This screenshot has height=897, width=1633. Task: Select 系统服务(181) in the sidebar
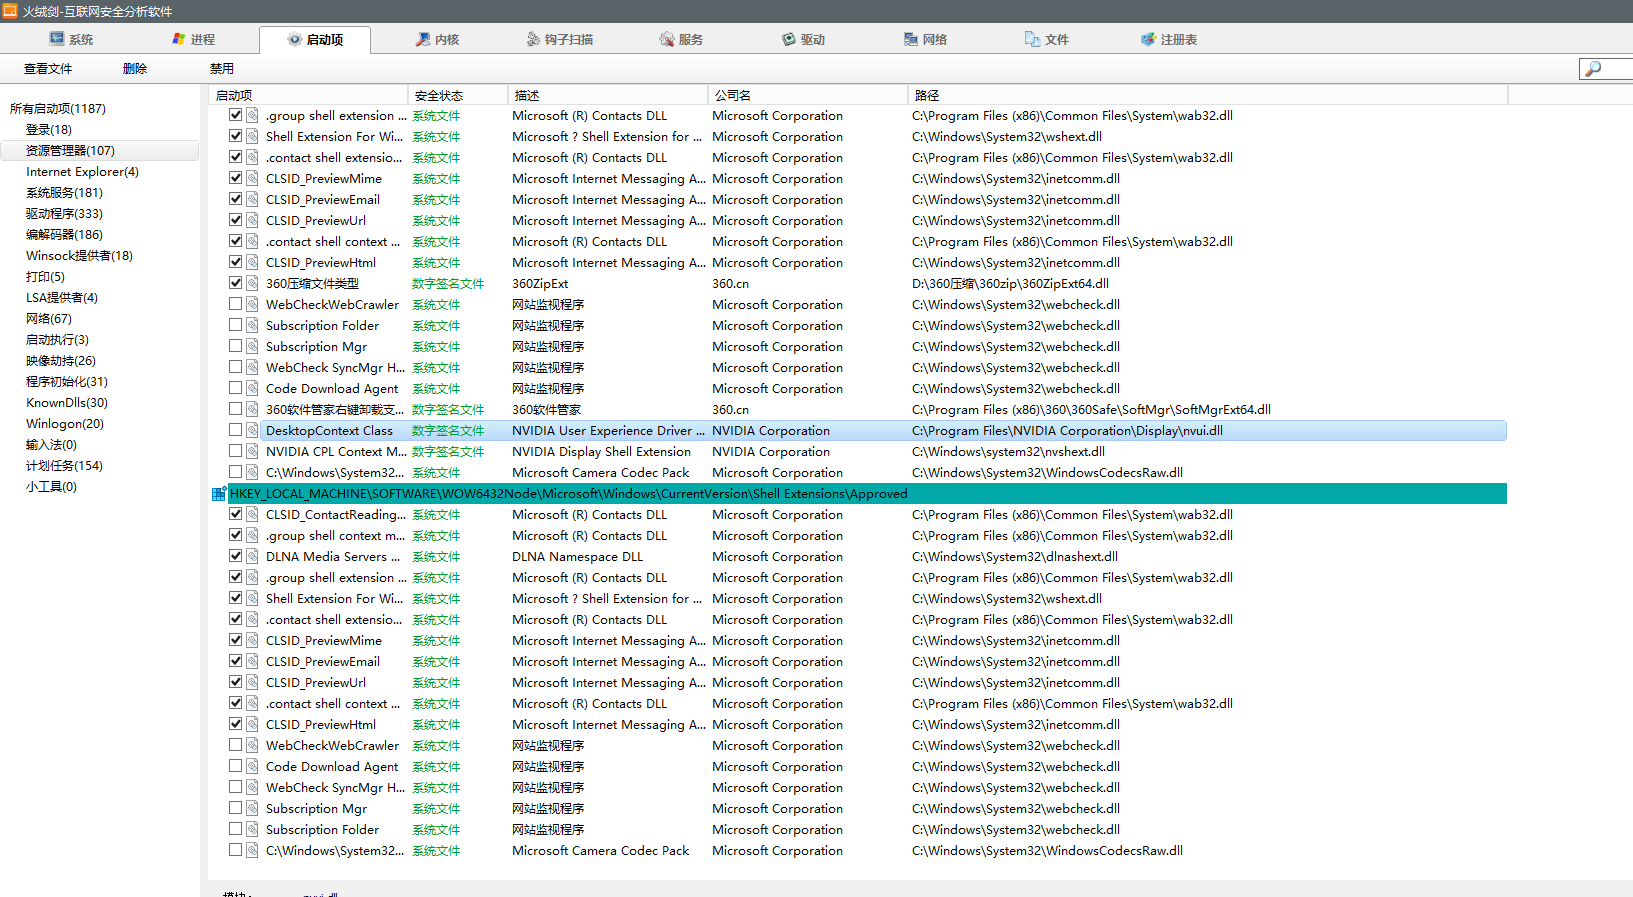pyautogui.click(x=64, y=192)
